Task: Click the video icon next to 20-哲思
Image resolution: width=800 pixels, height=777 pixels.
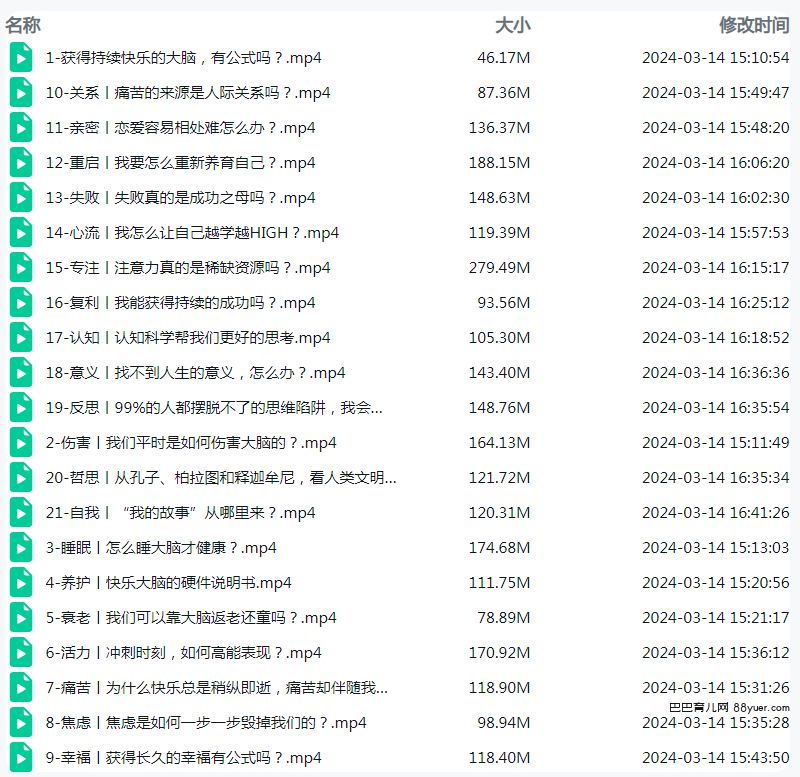Action: [20, 478]
